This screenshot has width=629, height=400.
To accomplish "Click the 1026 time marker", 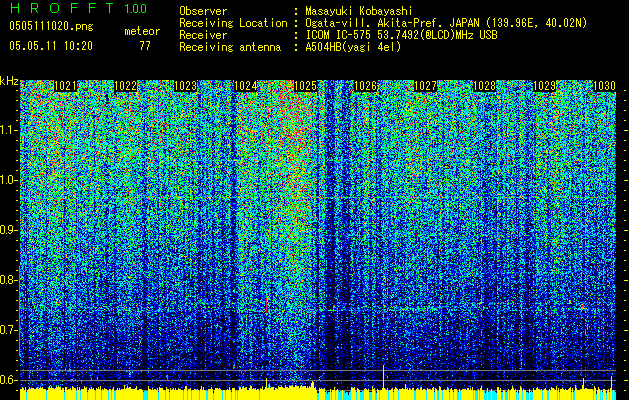I will [365, 86].
